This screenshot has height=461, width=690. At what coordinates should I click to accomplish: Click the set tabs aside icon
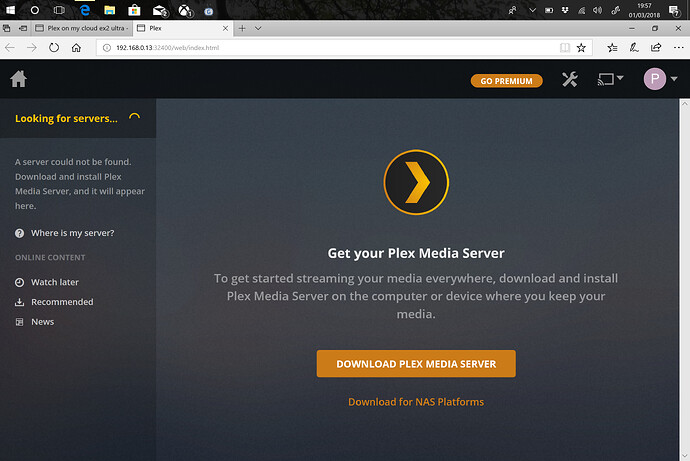23,28
